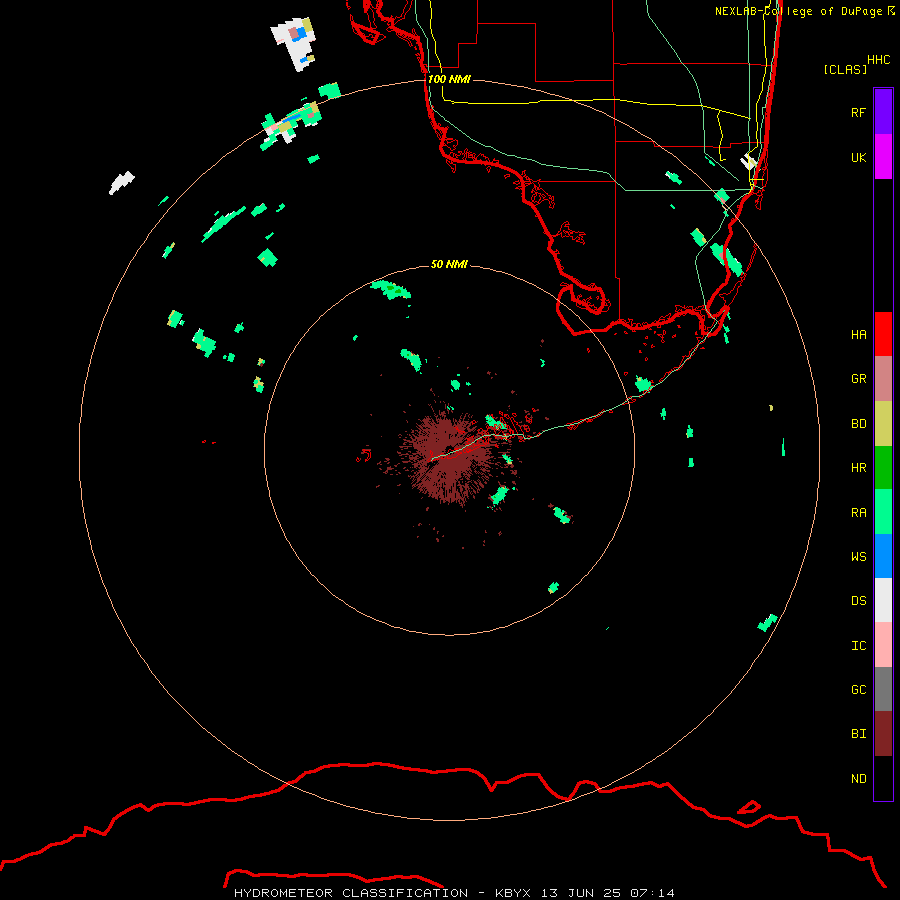
Task: Click the GR legend label
Action: (858, 378)
